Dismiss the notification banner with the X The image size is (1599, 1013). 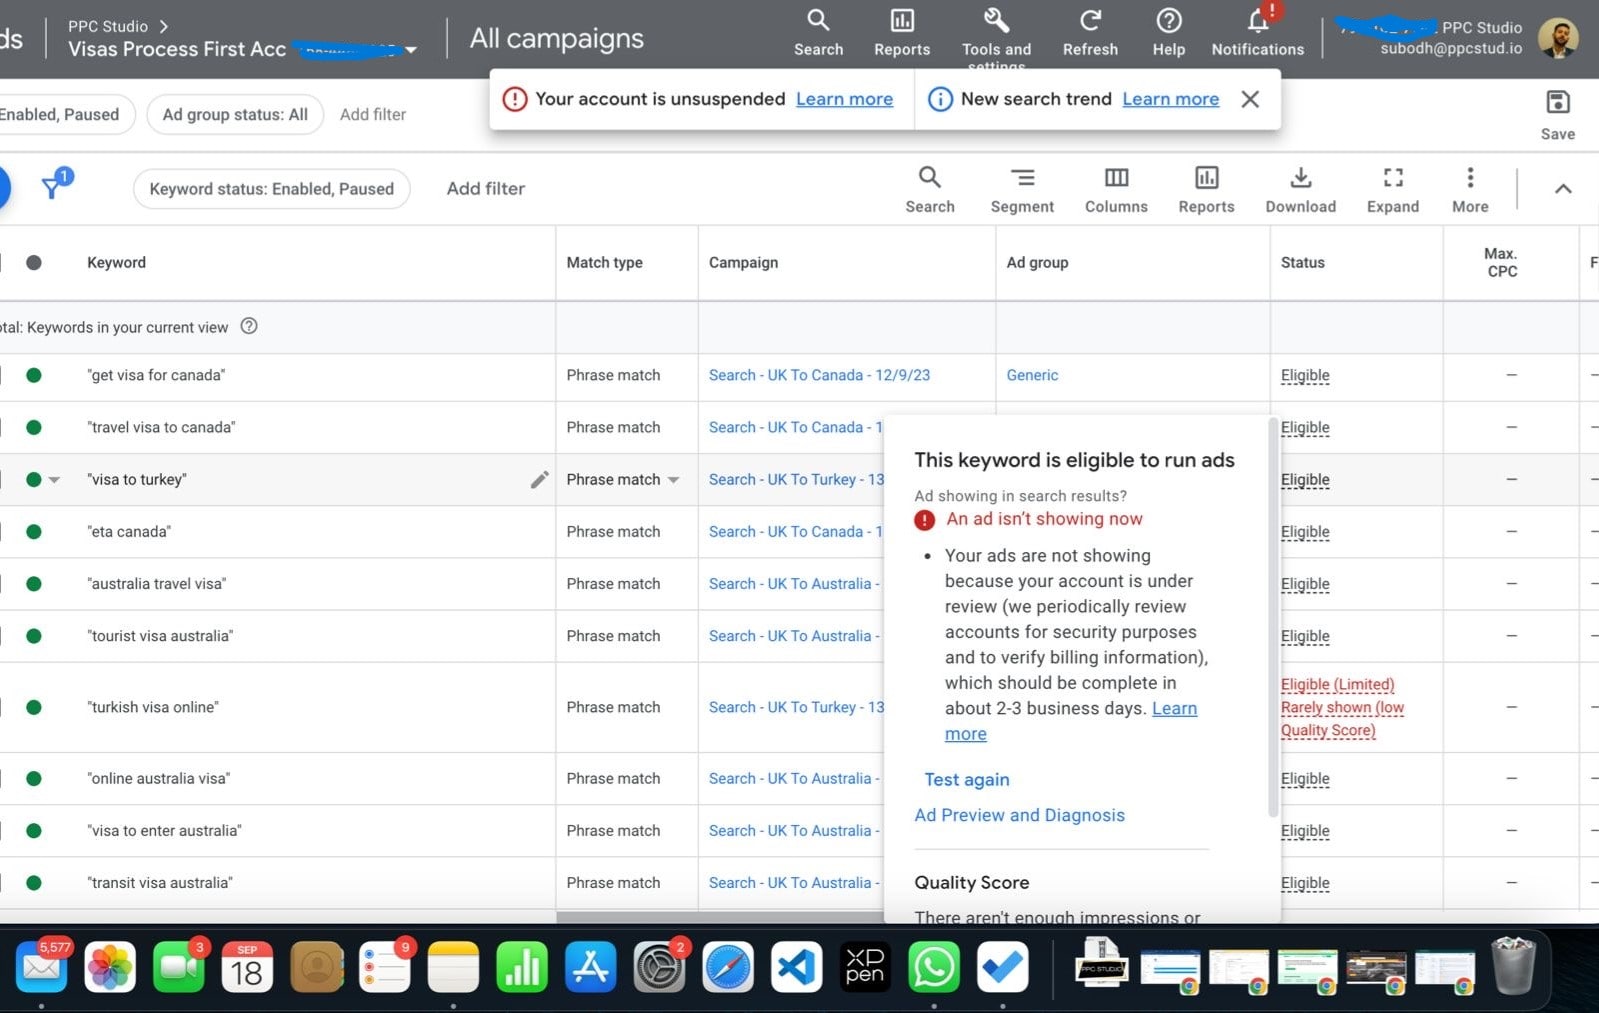[x=1250, y=99]
